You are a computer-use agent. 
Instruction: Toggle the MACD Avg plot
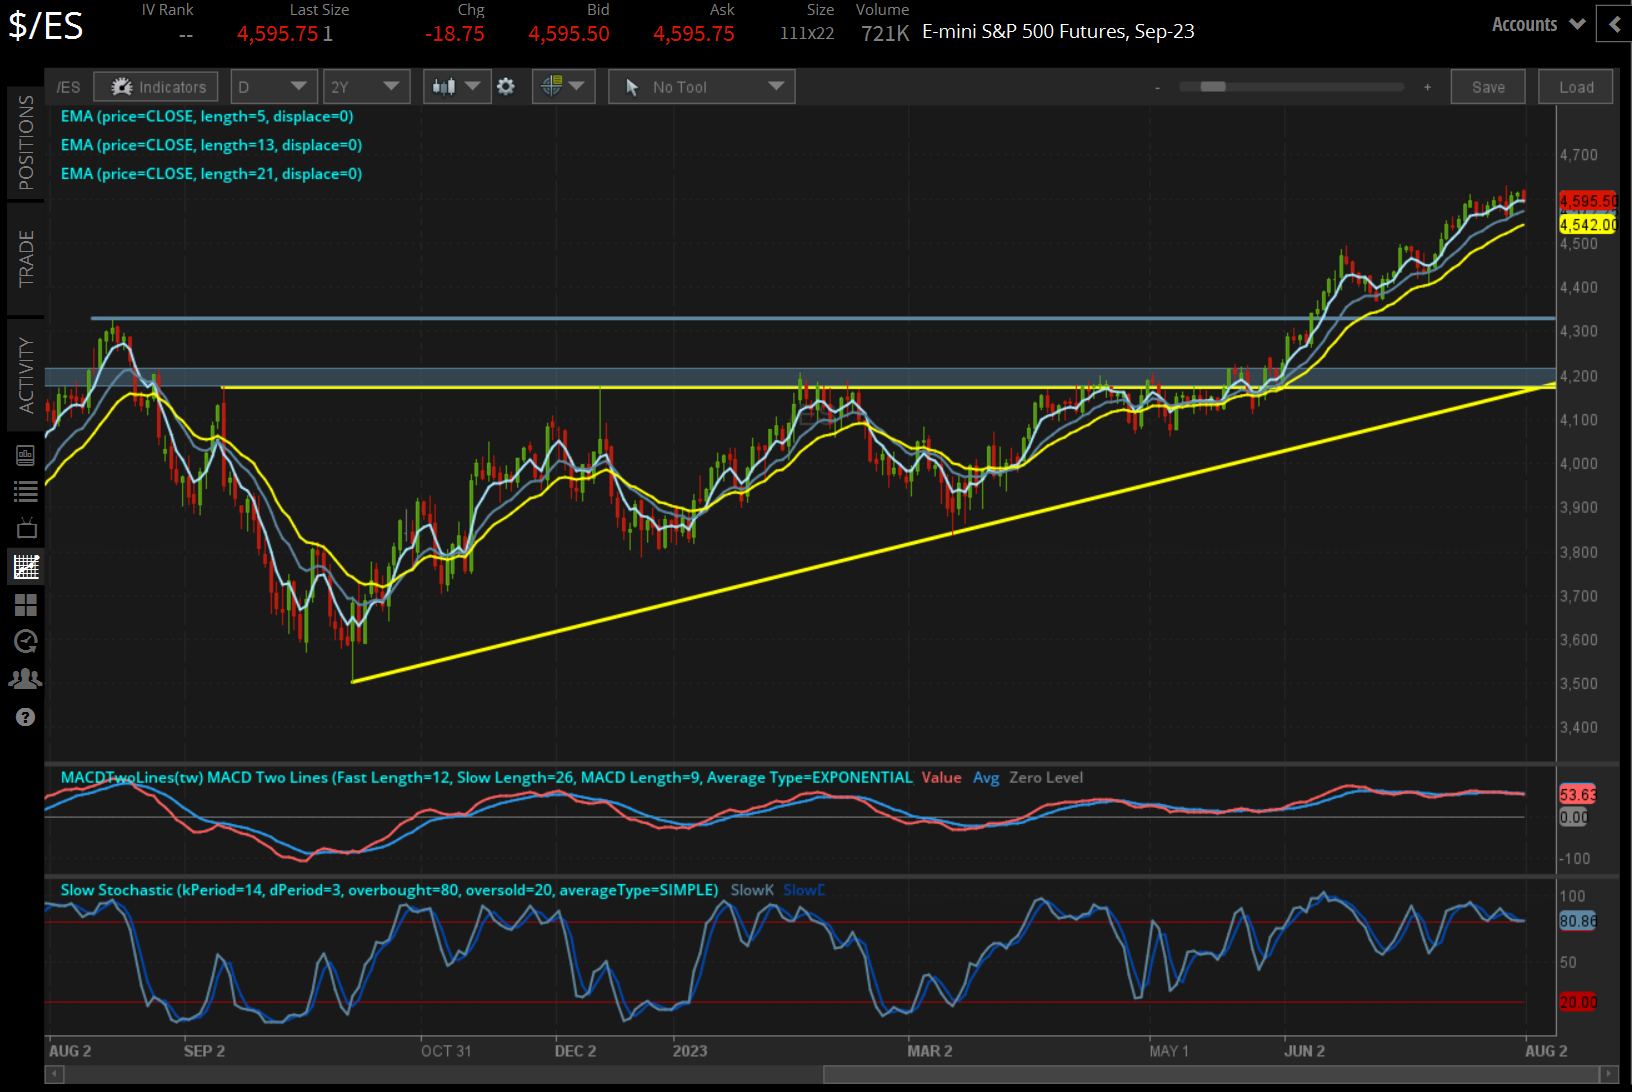(x=986, y=777)
